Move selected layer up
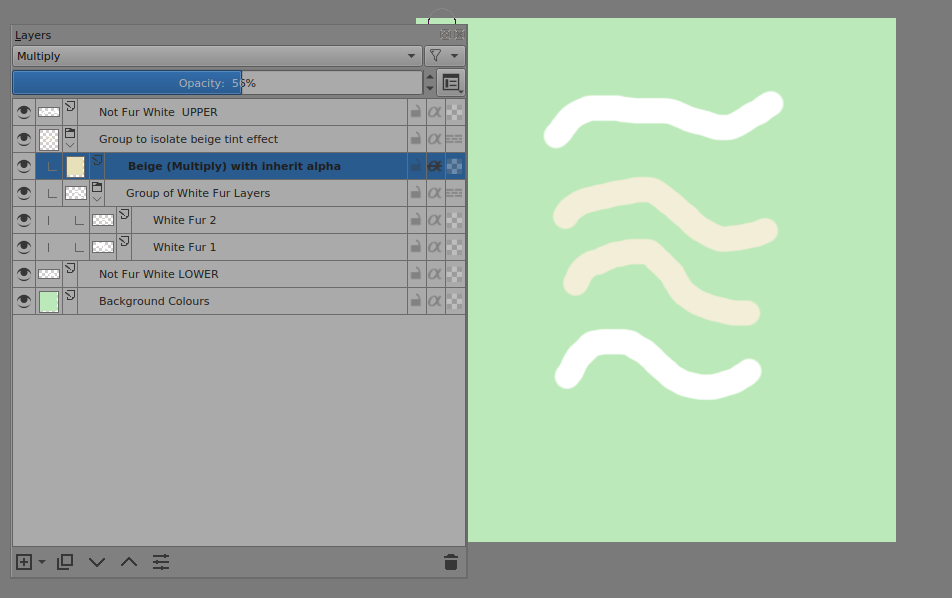Viewport: 952px width, 598px height. pyautogui.click(x=129, y=562)
